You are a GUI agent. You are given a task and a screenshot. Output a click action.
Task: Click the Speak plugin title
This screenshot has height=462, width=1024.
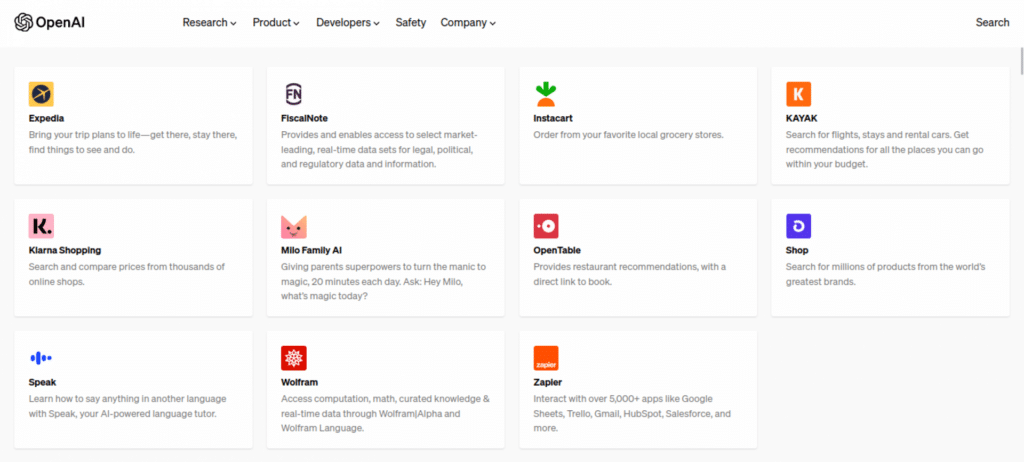point(42,382)
